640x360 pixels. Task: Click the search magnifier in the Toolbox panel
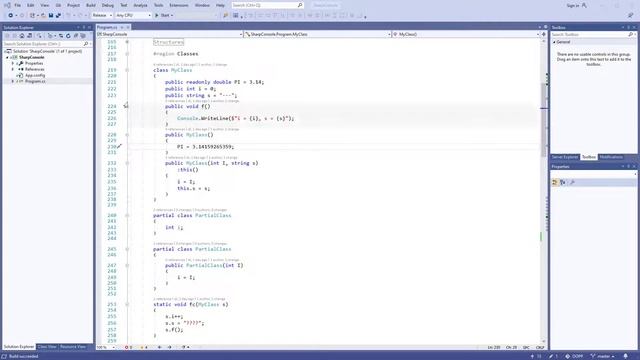630,35
